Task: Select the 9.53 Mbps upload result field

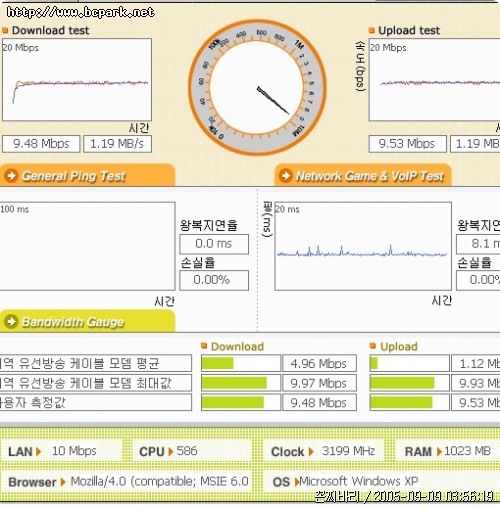Action: [x=407, y=144]
